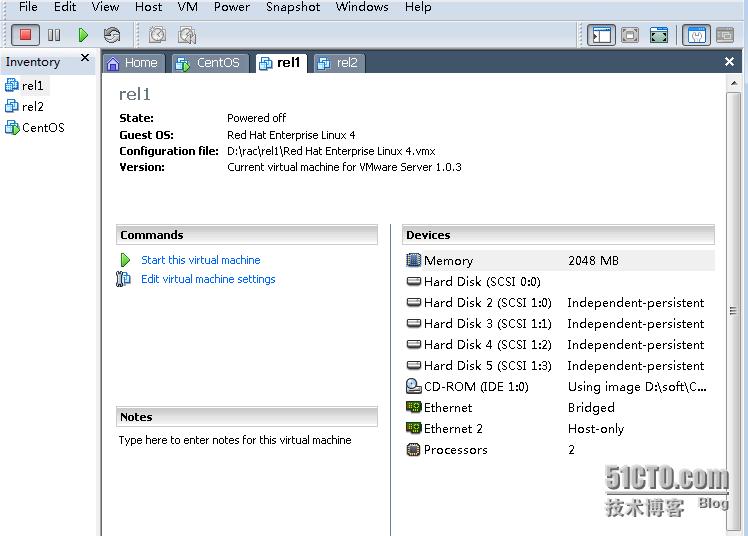Click the vertical scrollbar thumb
The height and width of the screenshot is (536, 748).
(734, 311)
